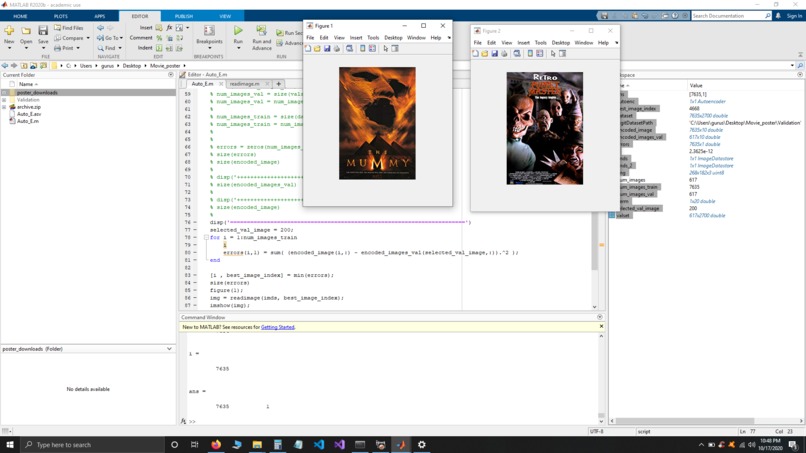Viewport: 806px width, 453px height.
Task: Click the notification bell icon near Sign In
Action: (778, 16)
